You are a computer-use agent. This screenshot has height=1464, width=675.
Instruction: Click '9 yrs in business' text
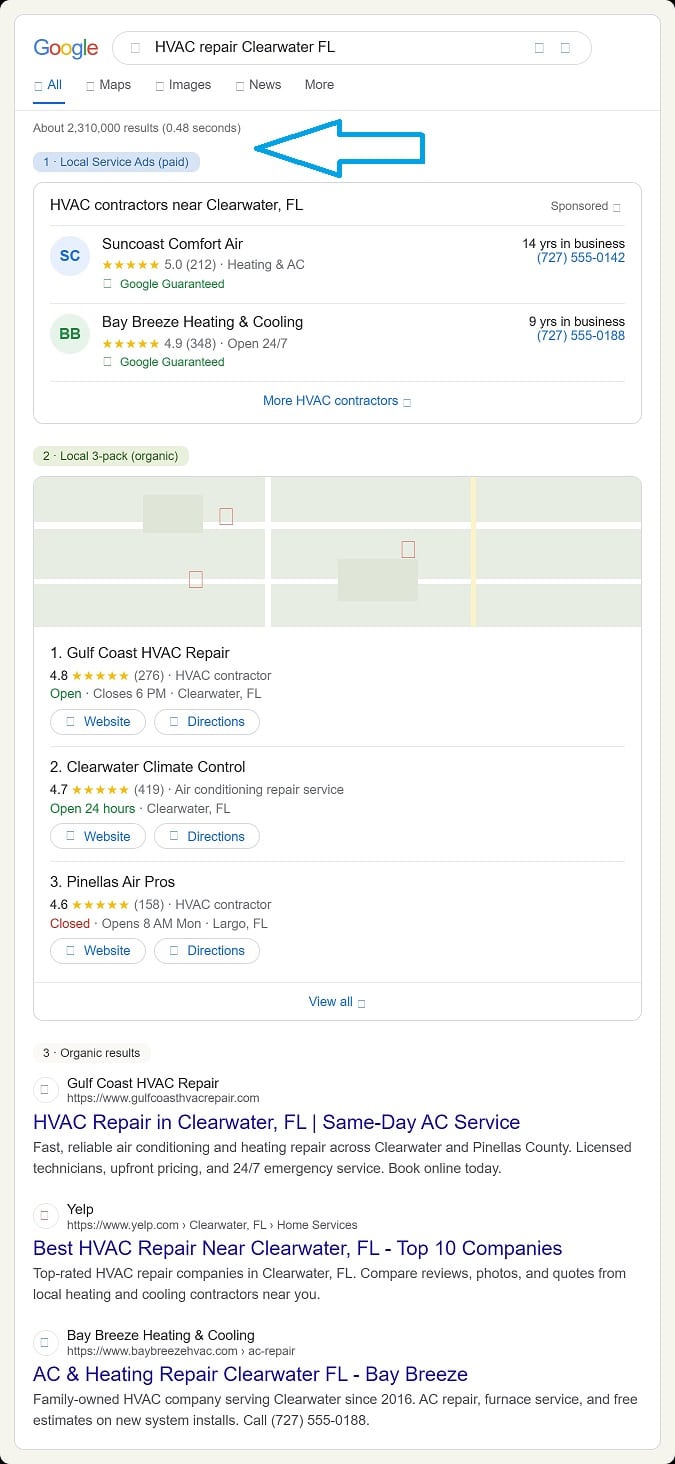pos(577,322)
